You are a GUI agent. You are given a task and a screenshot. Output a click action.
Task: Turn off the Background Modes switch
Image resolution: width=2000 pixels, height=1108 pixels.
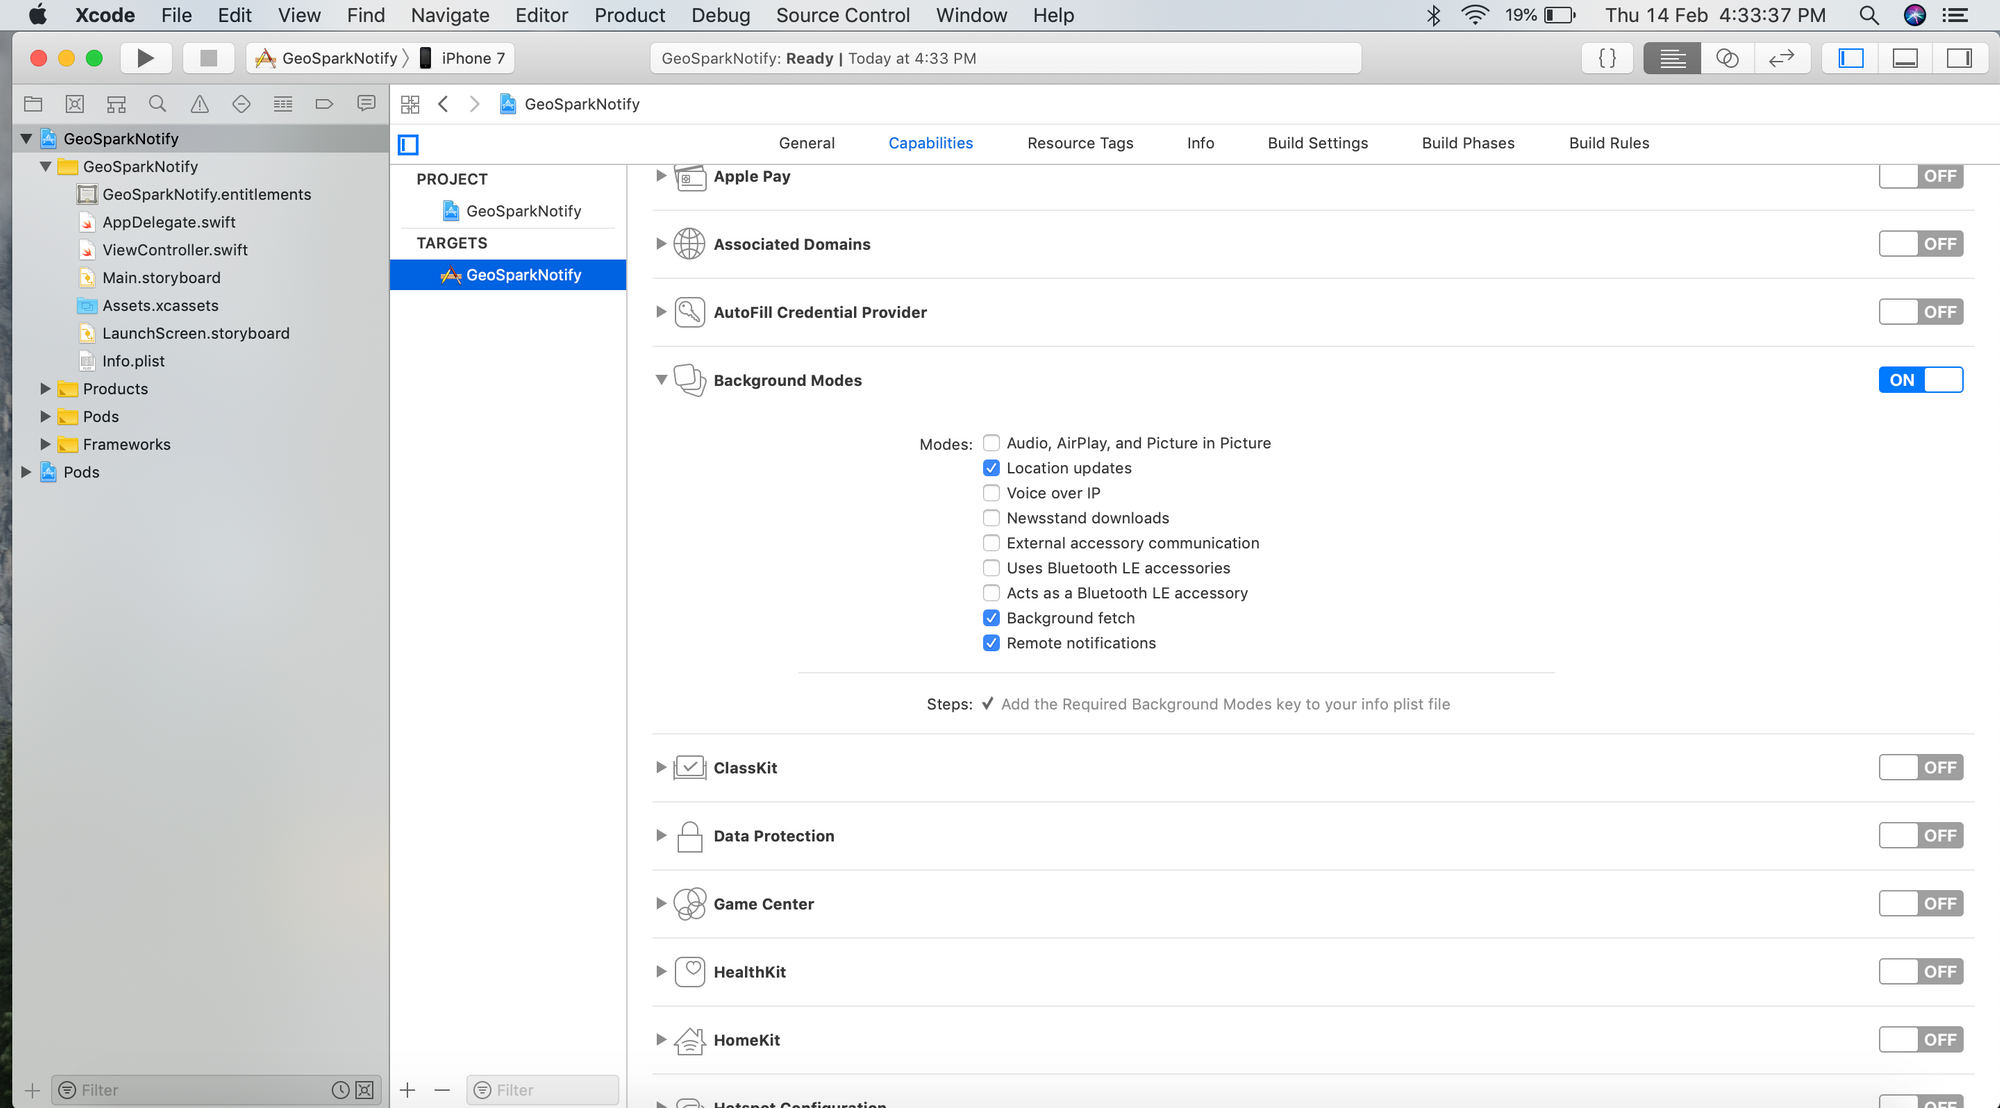[x=1921, y=380]
